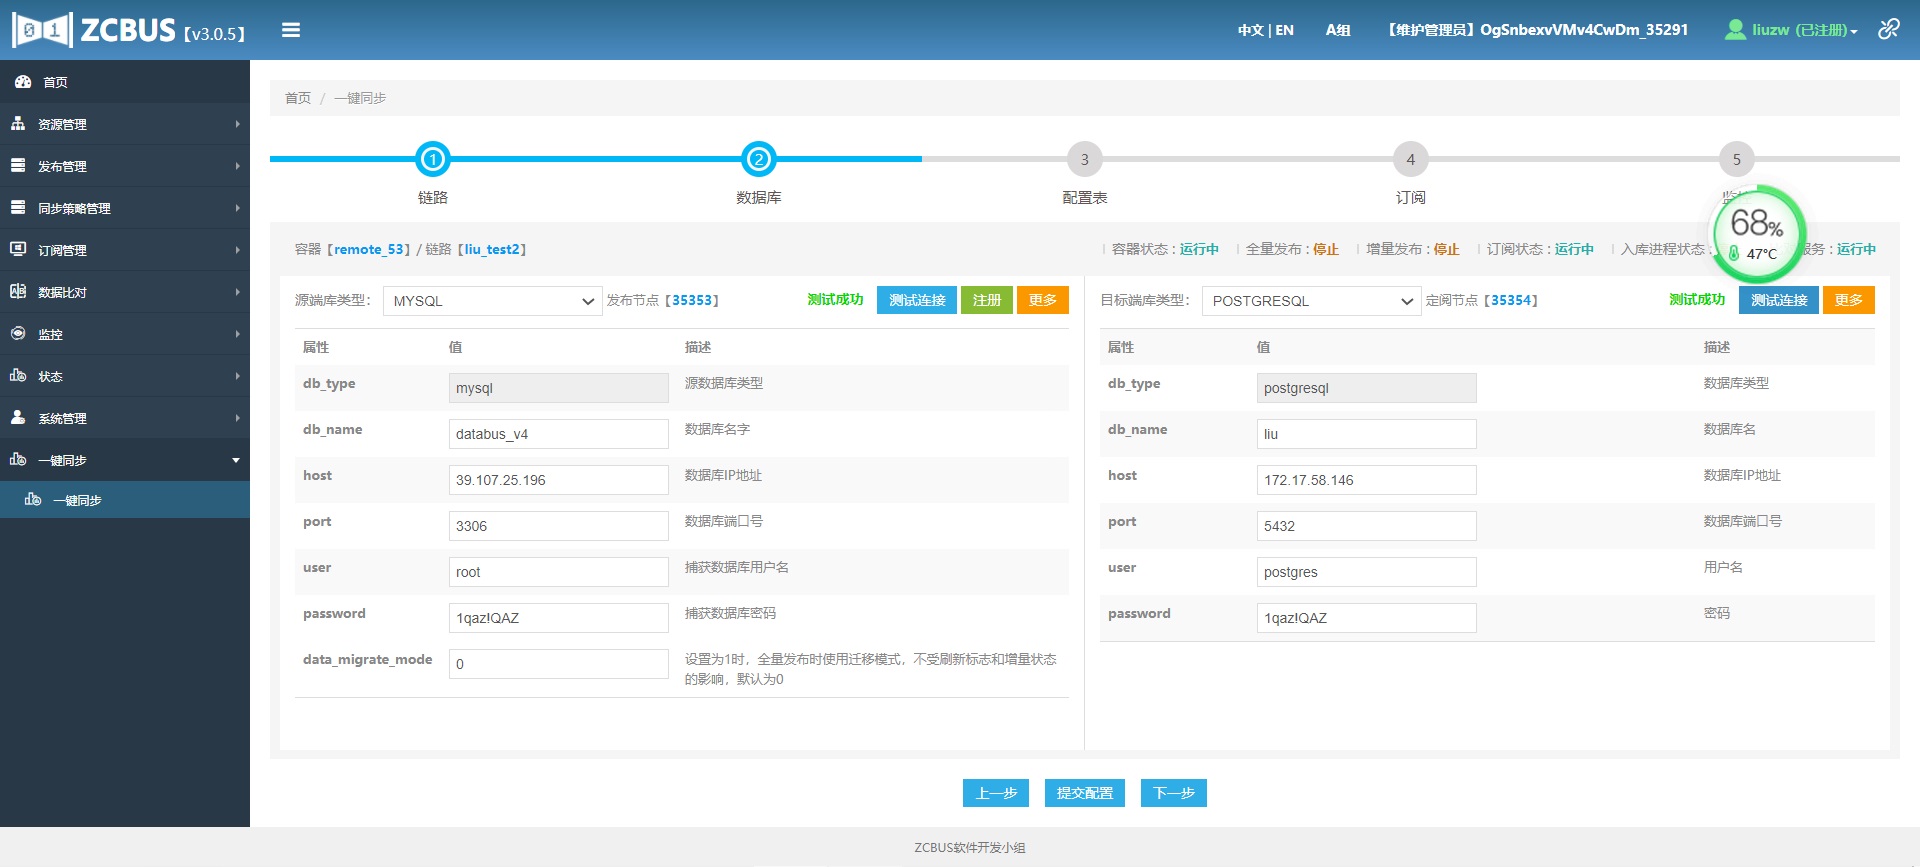Expand the 发布管理 sidebar menu
The width and height of the screenshot is (1920, 867).
pyautogui.click(x=125, y=166)
